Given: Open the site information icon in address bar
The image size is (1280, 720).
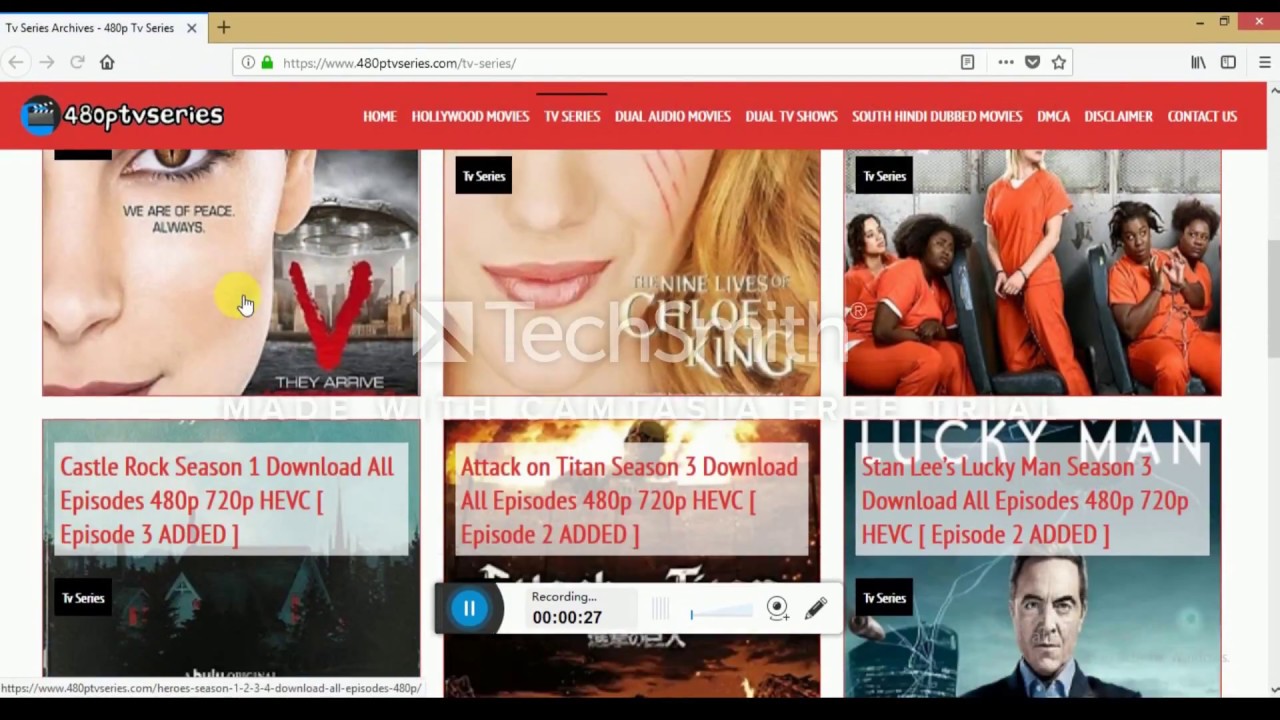Looking at the screenshot, I should click(x=248, y=62).
